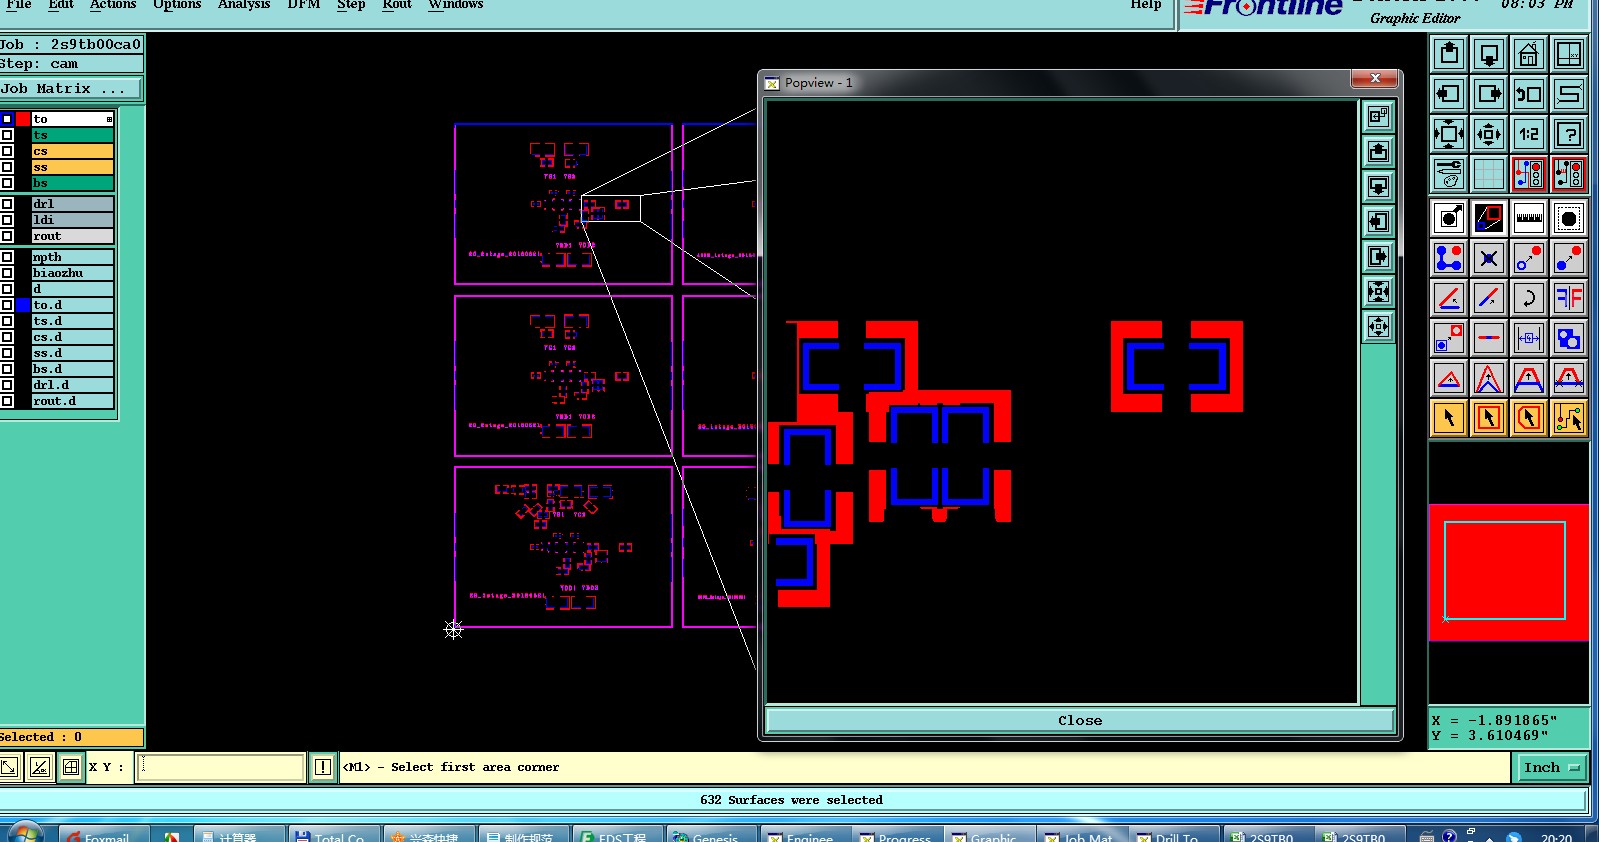The image size is (1599, 842).
Task: Select the net selection arrow tool
Action: [1569, 418]
